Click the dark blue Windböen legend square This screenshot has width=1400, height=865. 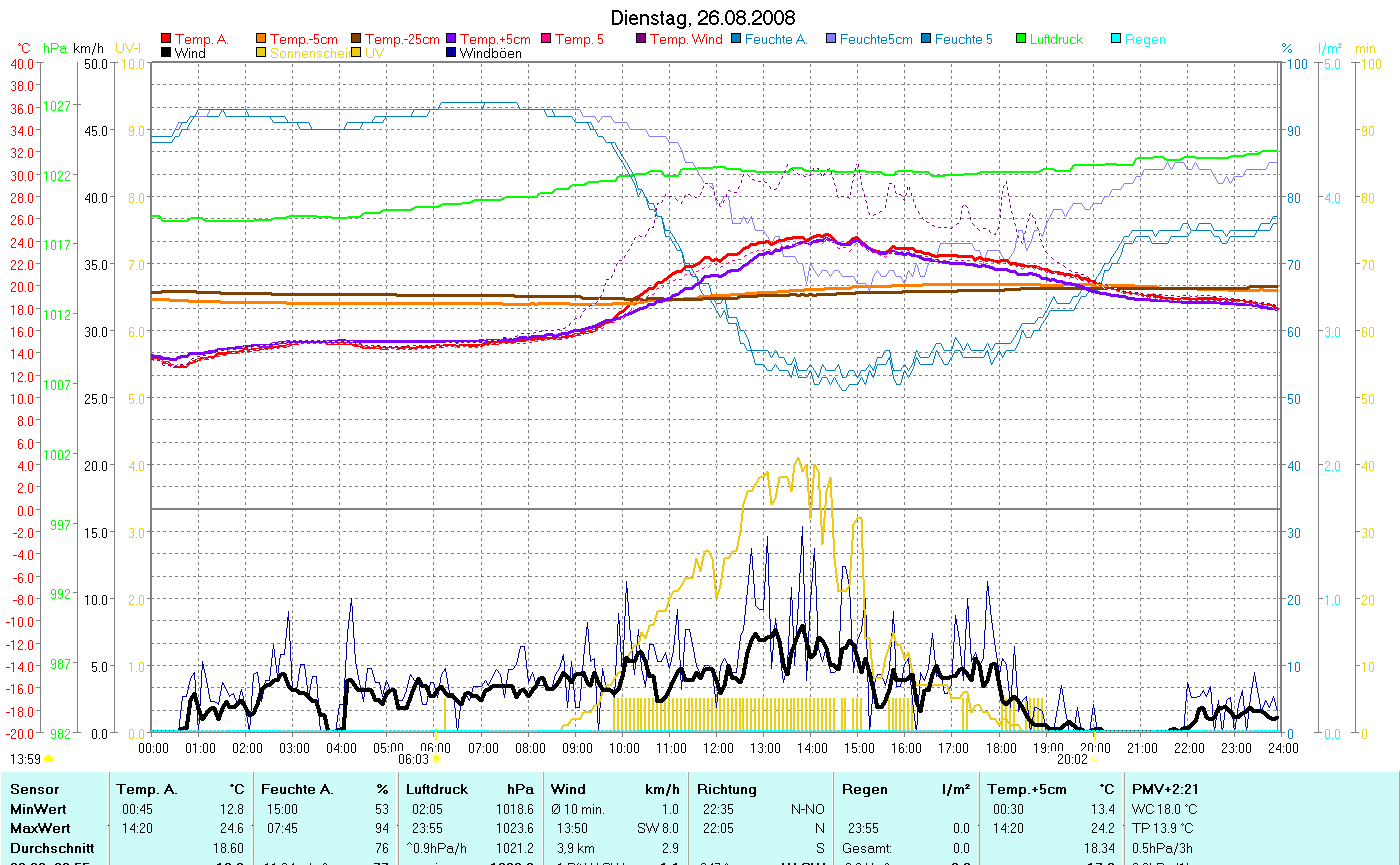(x=451, y=54)
